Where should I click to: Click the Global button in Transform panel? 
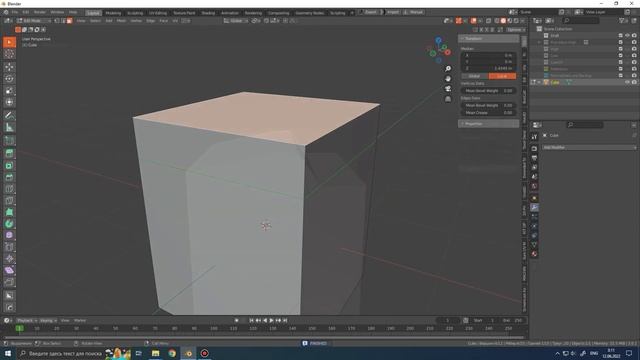pos(475,76)
